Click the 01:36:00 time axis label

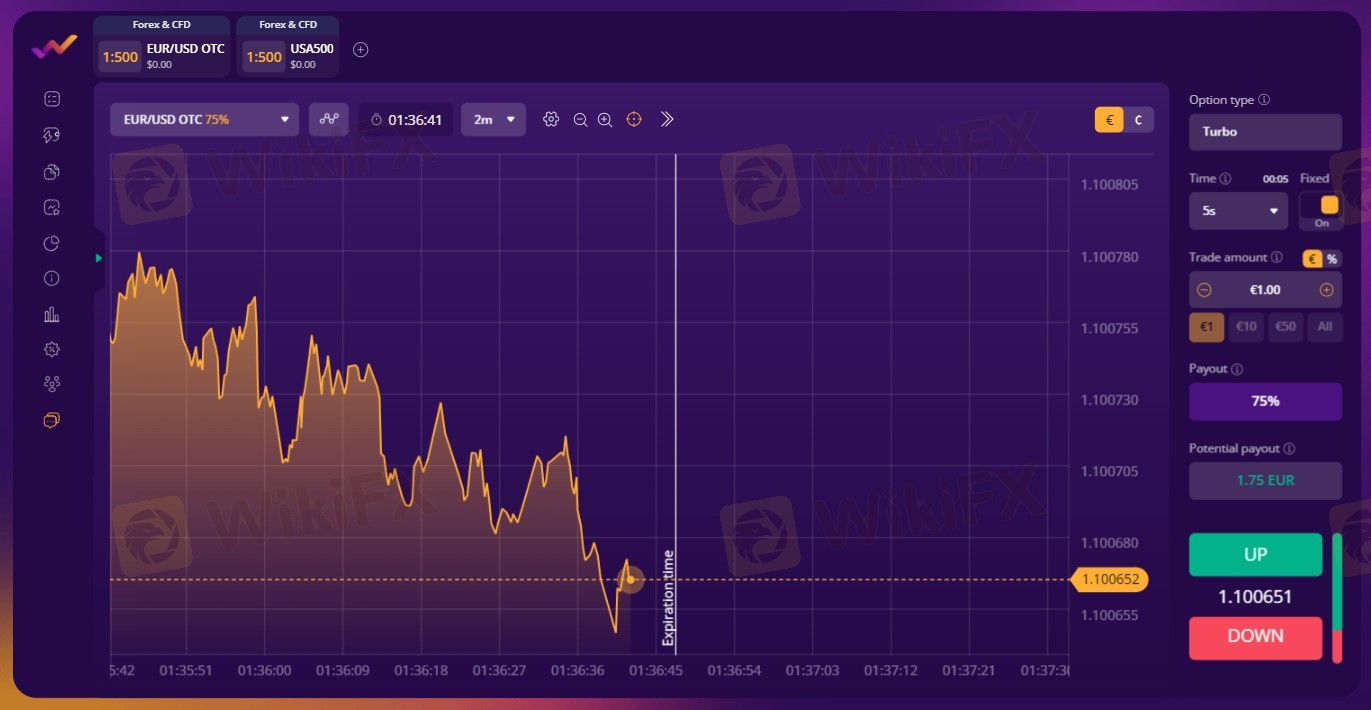click(x=265, y=670)
